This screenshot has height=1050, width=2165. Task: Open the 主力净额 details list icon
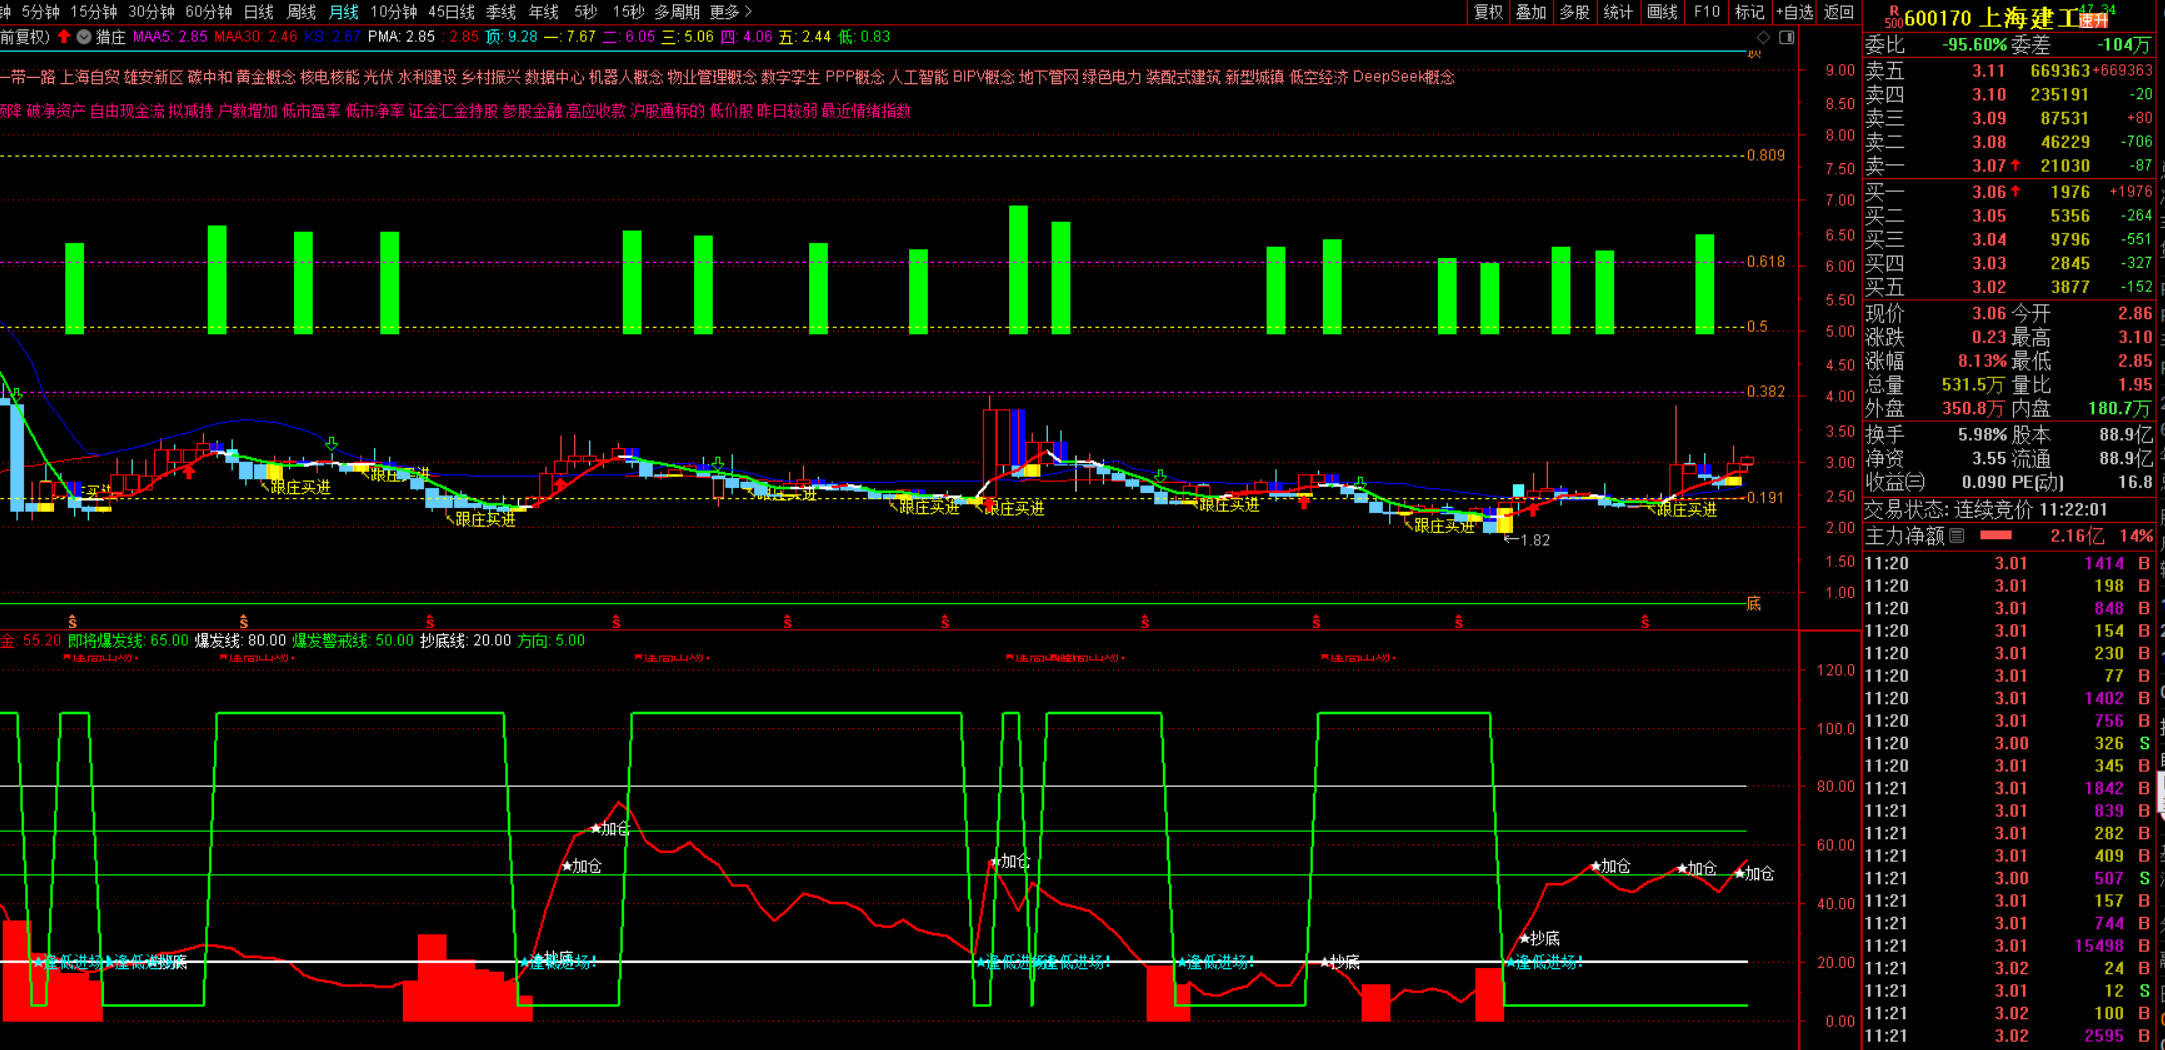(x=1957, y=536)
